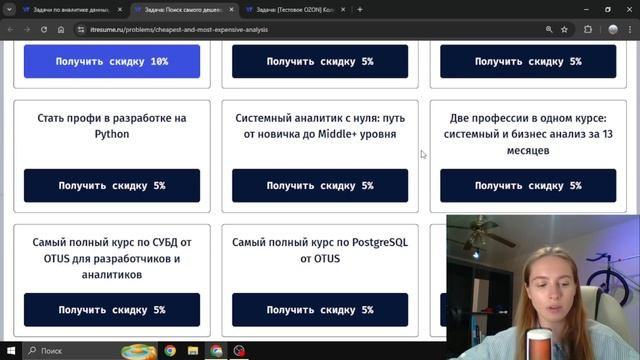Get 5% discount for 'Две профессии в одном курсе'
The width and height of the screenshot is (640, 360).
click(x=528, y=185)
